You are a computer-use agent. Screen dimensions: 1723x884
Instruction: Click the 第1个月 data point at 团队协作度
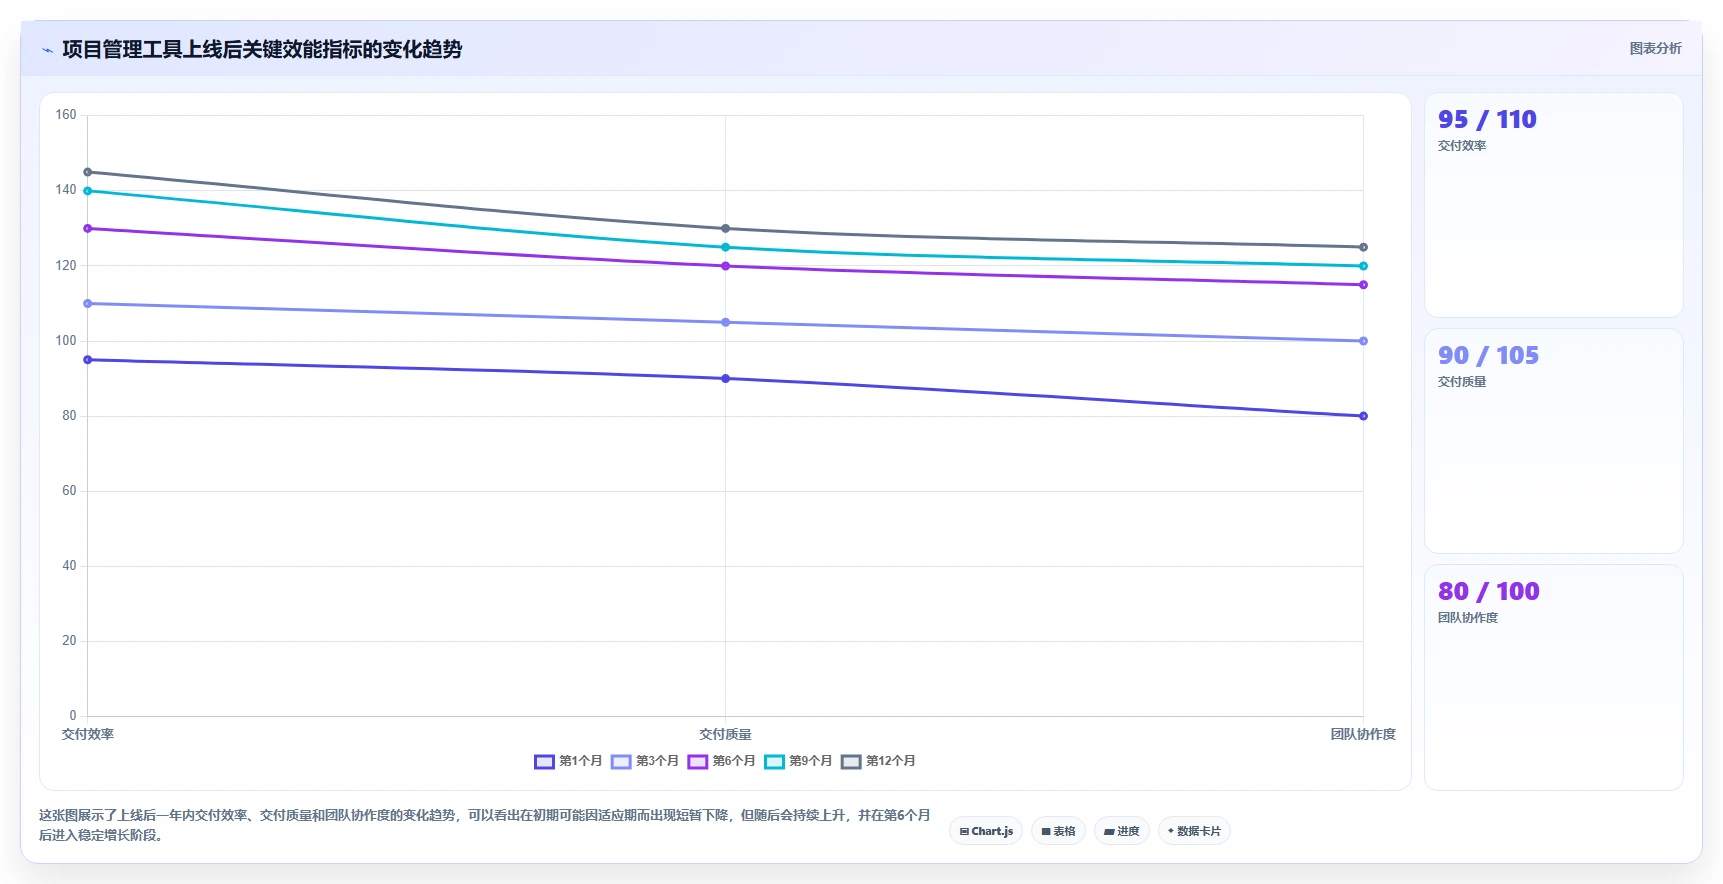1363,416
